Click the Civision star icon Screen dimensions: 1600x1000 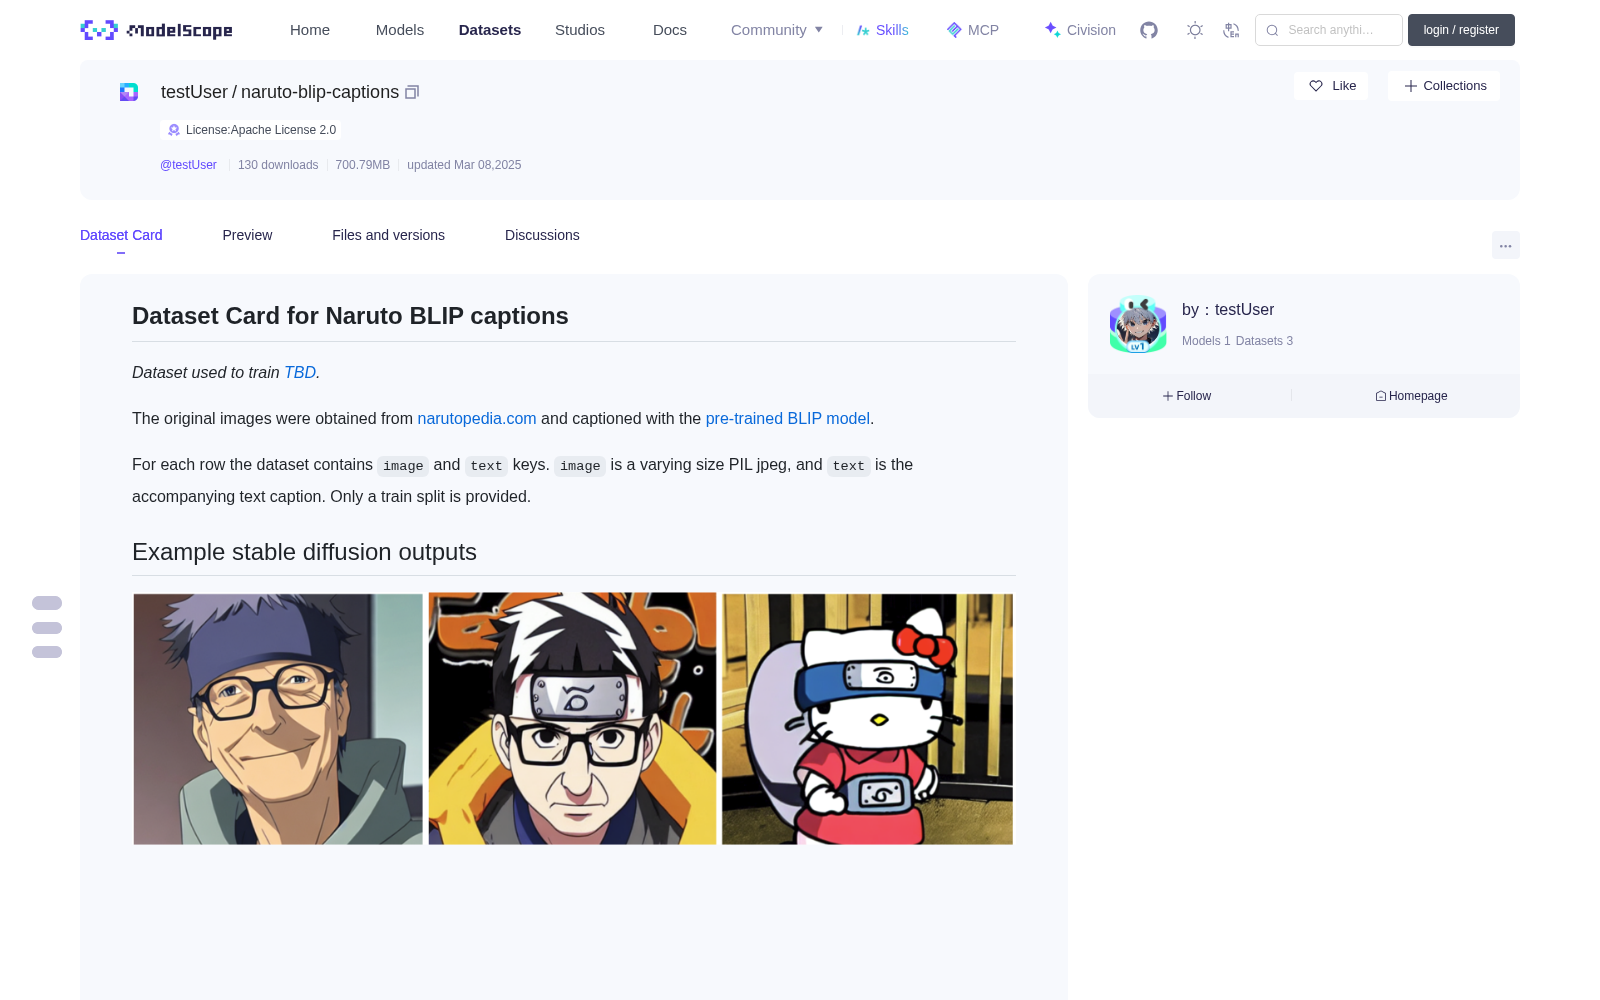click(1052, 30)
